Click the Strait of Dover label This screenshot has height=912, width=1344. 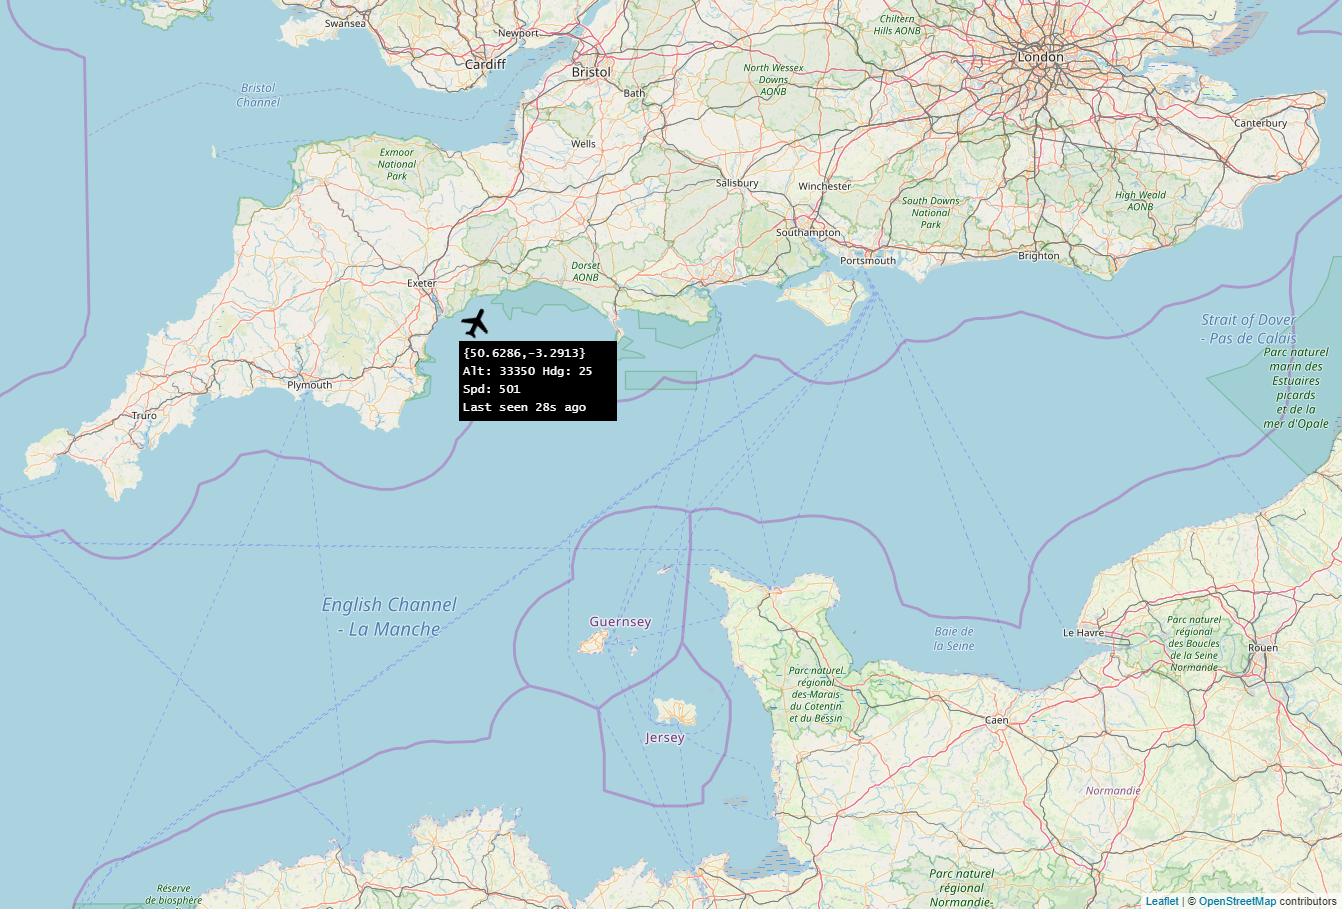click(1249, 320)
